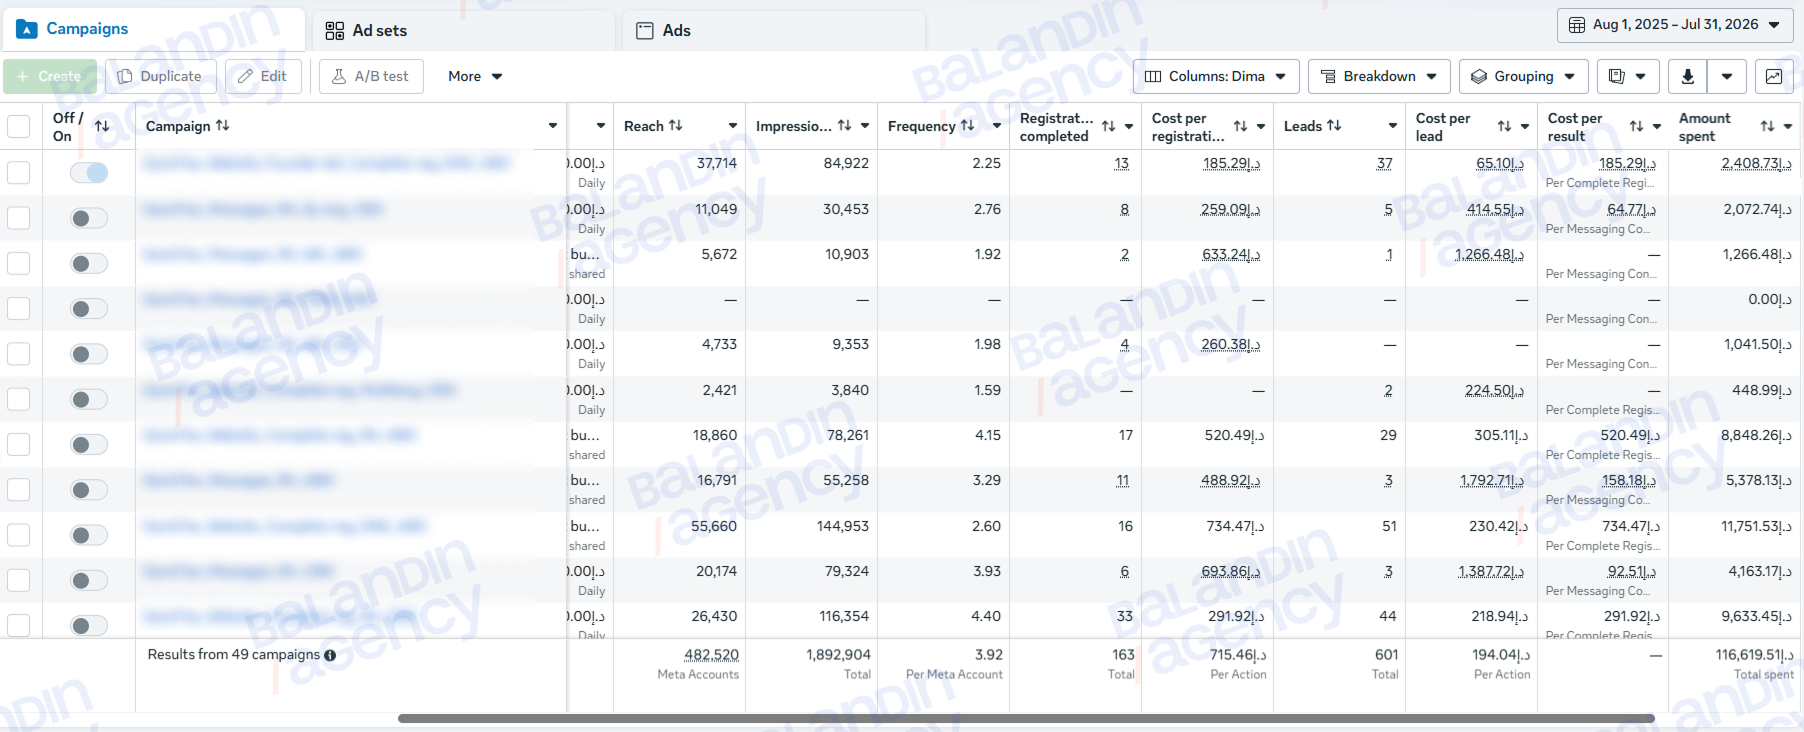
Task: Select checkbox for the row with reach 55,660
Action: [x=18, y=535]
